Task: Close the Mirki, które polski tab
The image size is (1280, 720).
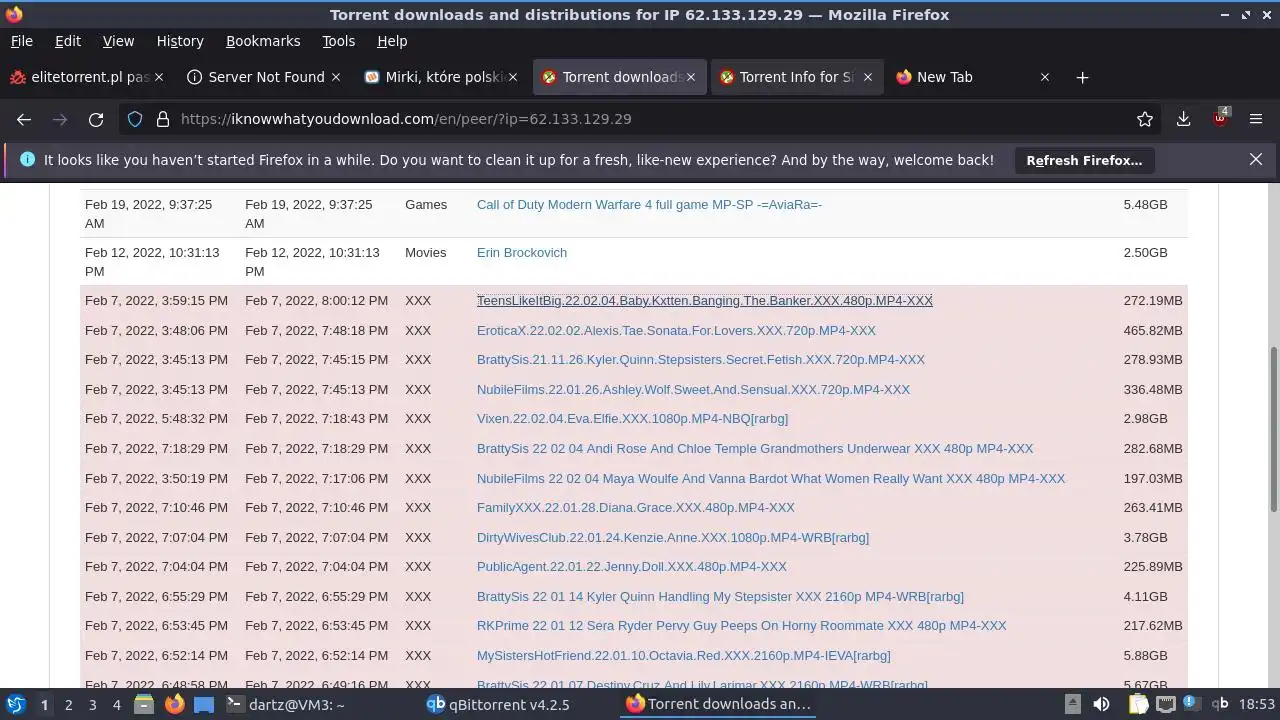Action: pos(513,77)
